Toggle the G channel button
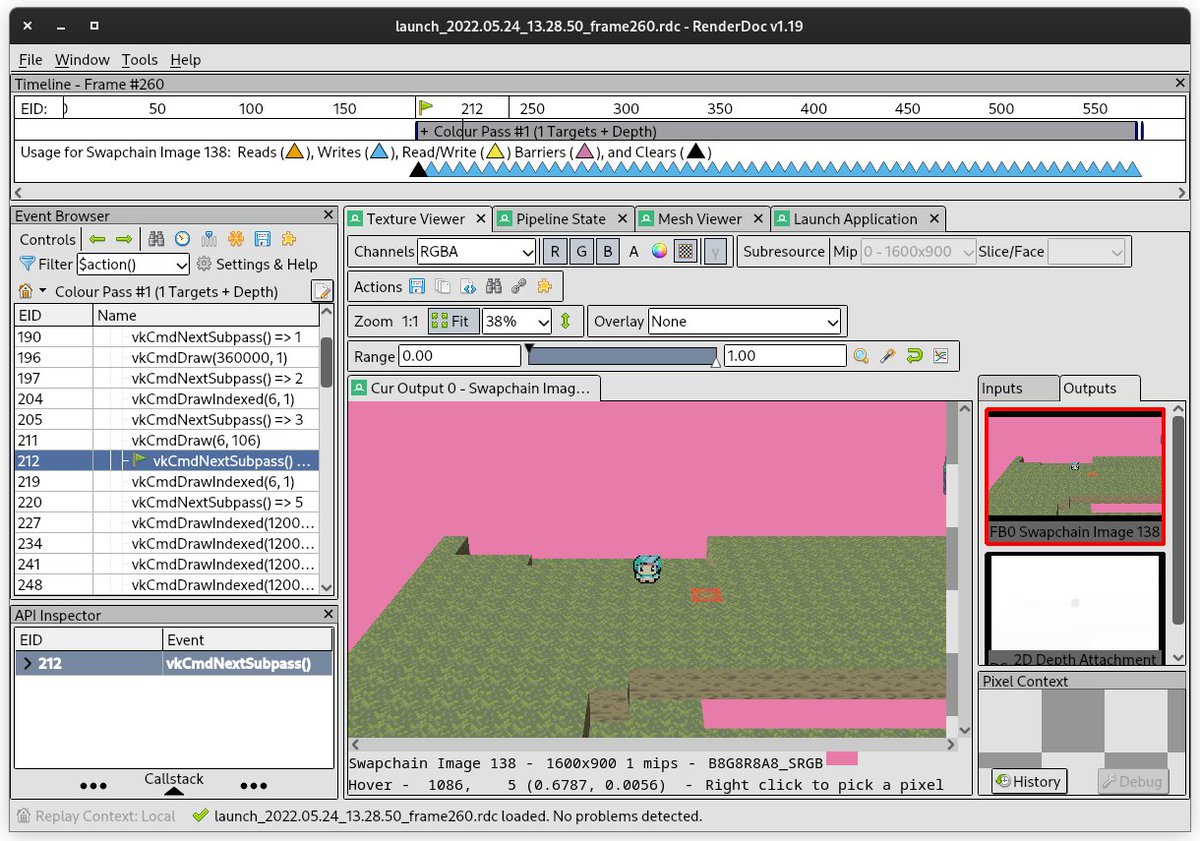The width and height of the screenshot is (1200, 841). click(x=581, y=251)
